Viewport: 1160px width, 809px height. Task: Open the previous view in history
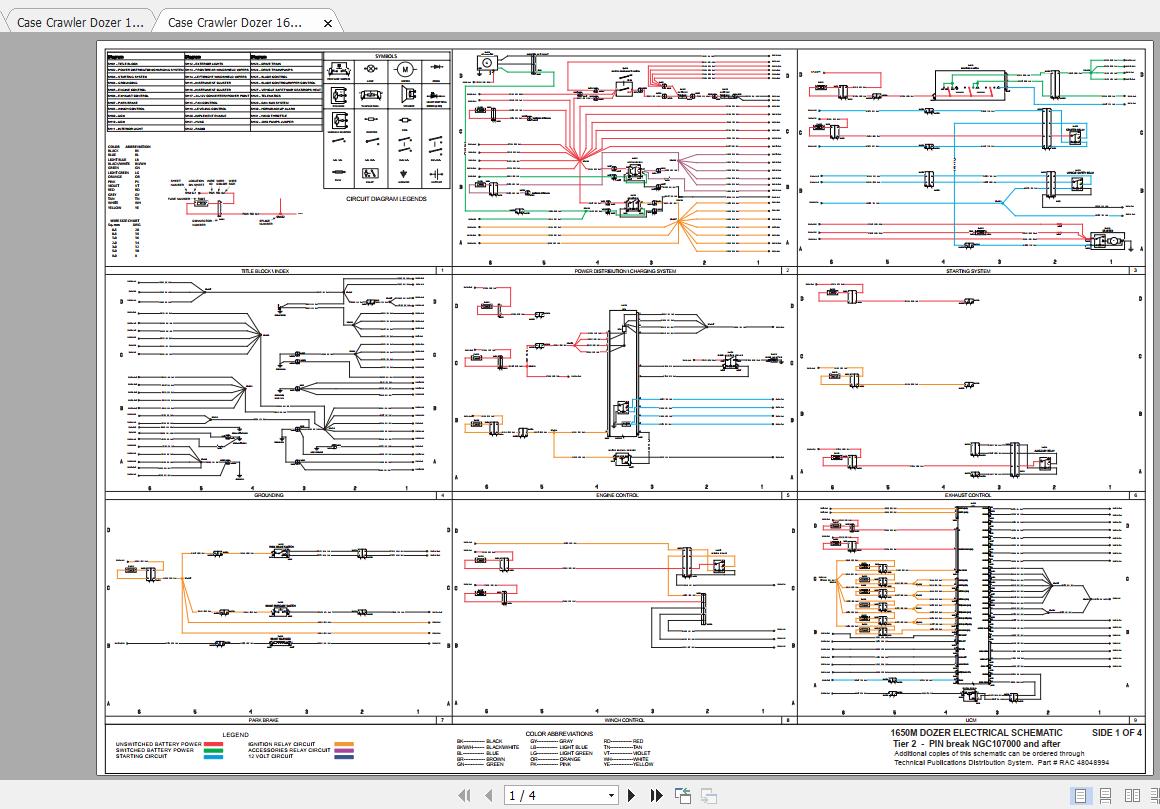[683, 795]
